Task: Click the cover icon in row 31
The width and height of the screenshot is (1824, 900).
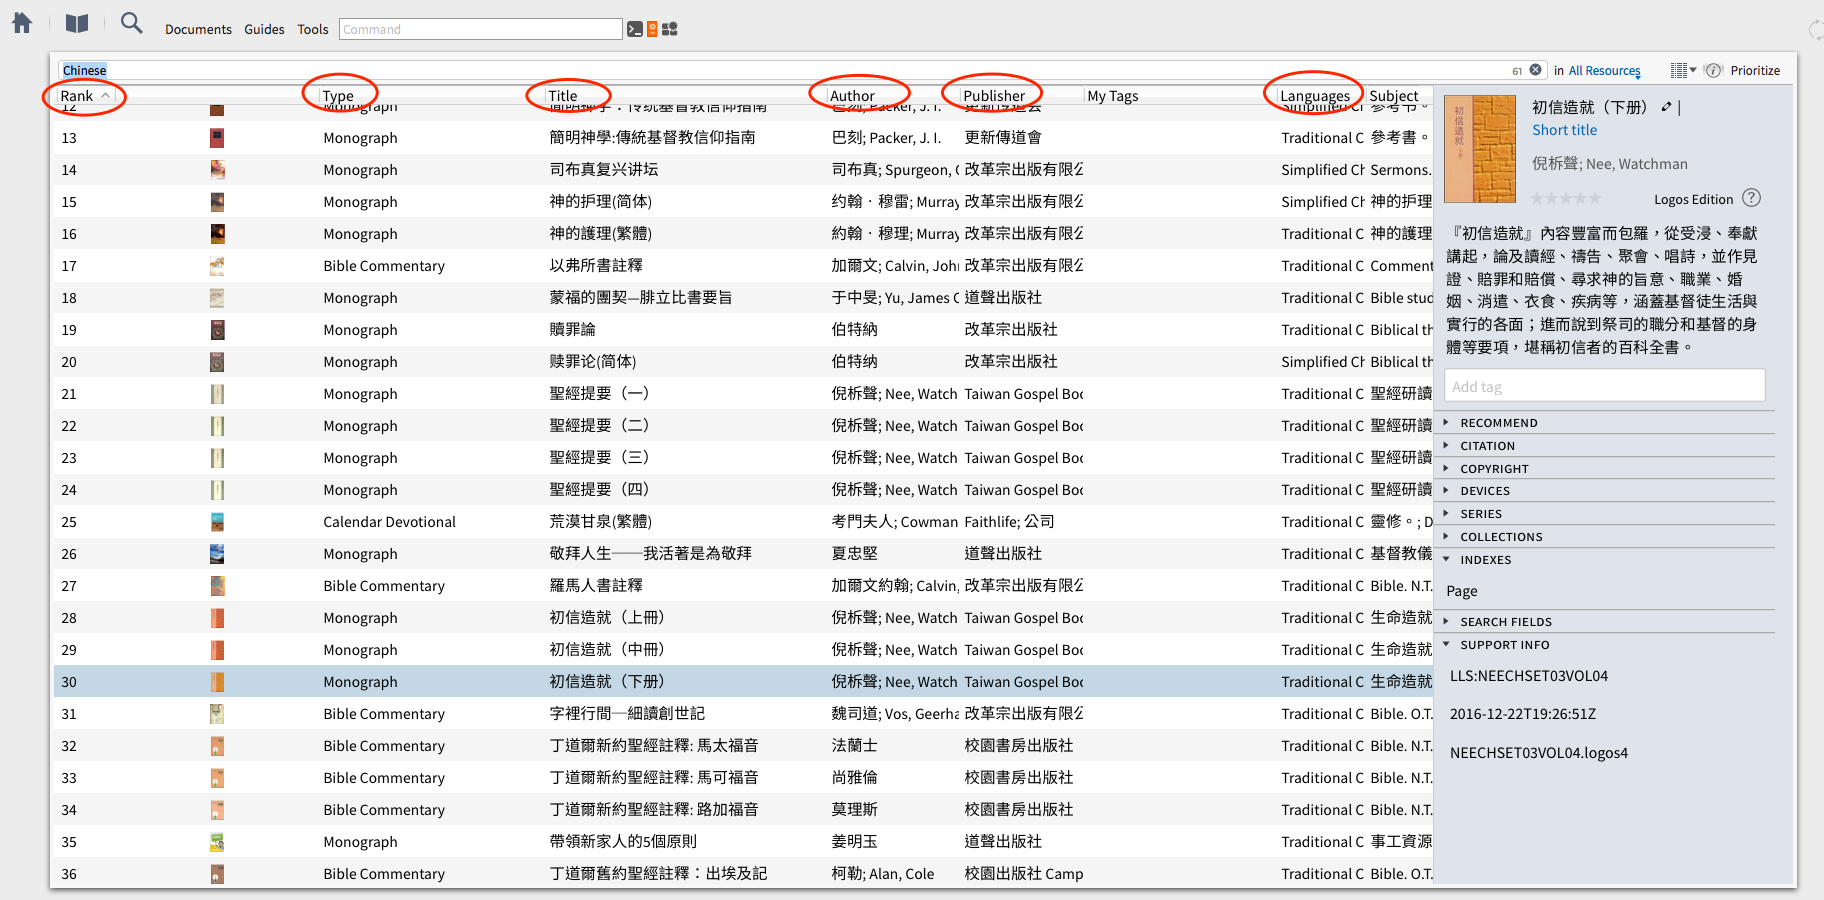Action: [217, 714]
